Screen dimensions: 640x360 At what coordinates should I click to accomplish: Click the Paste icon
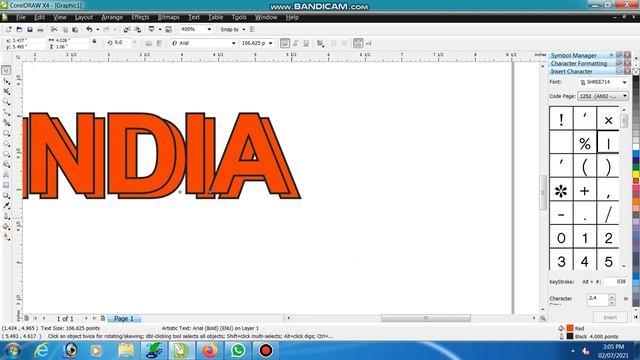(75, 29)
